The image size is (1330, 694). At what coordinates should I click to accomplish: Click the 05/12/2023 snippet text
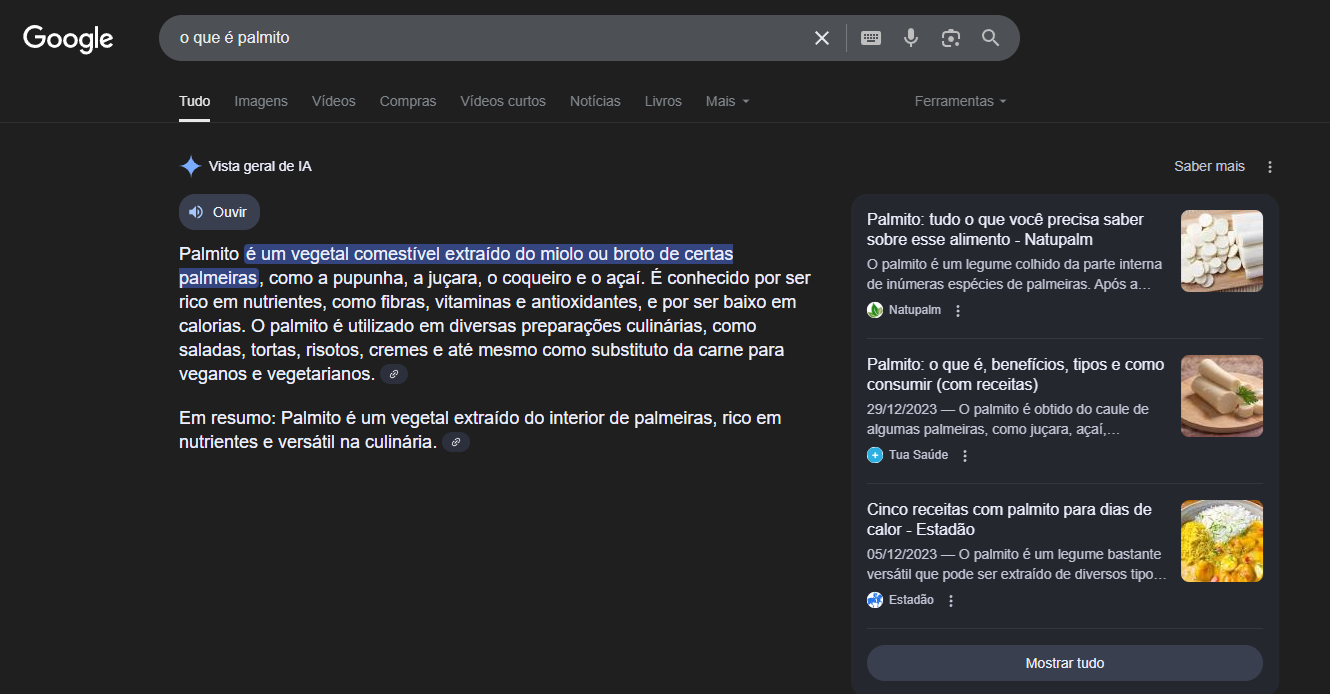click(x=1016, y=564)
